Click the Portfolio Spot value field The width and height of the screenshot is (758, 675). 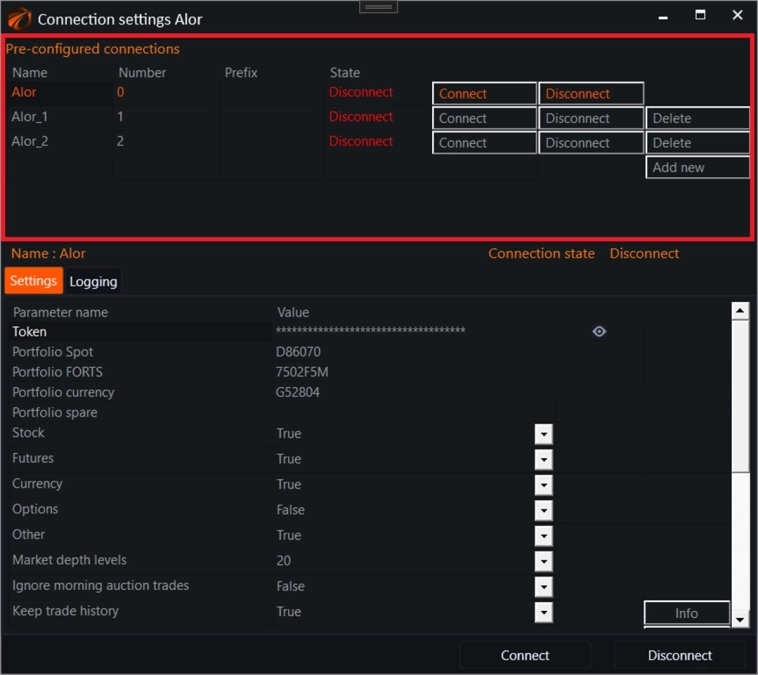pyautogui.click(x=410, y=352)
